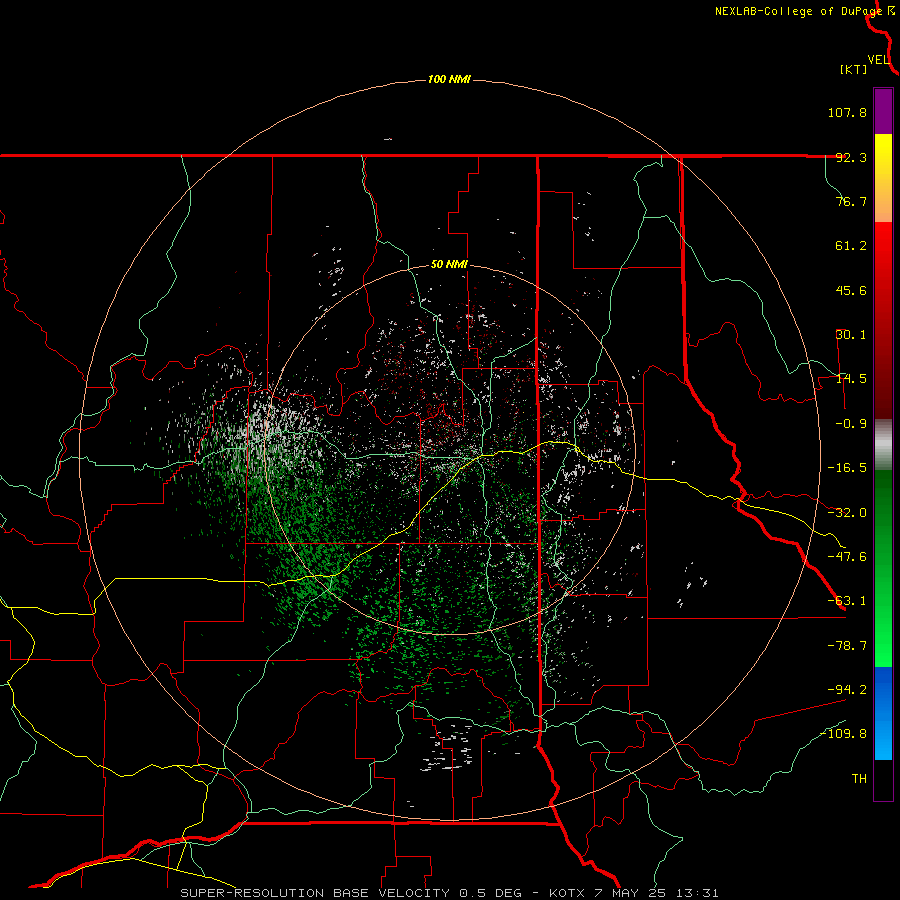Click the 30.1 legend value
900x900 pixels.
(x=851, y=335)
